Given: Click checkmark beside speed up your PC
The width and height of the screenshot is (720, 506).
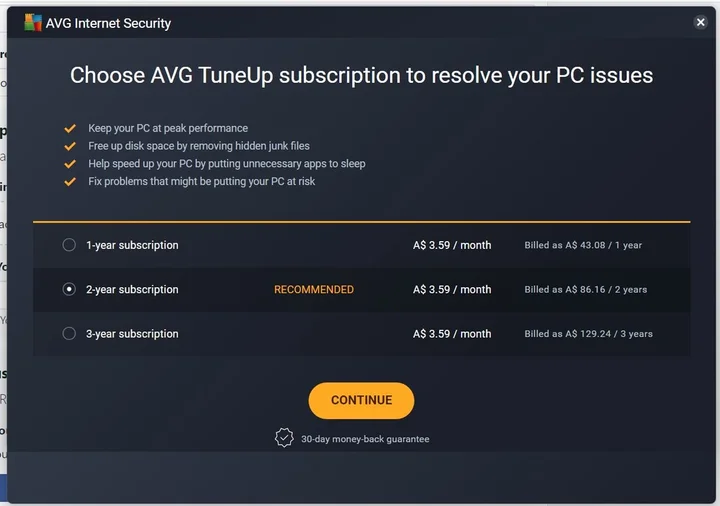Looking at the screenshot, I should point(70,164).
